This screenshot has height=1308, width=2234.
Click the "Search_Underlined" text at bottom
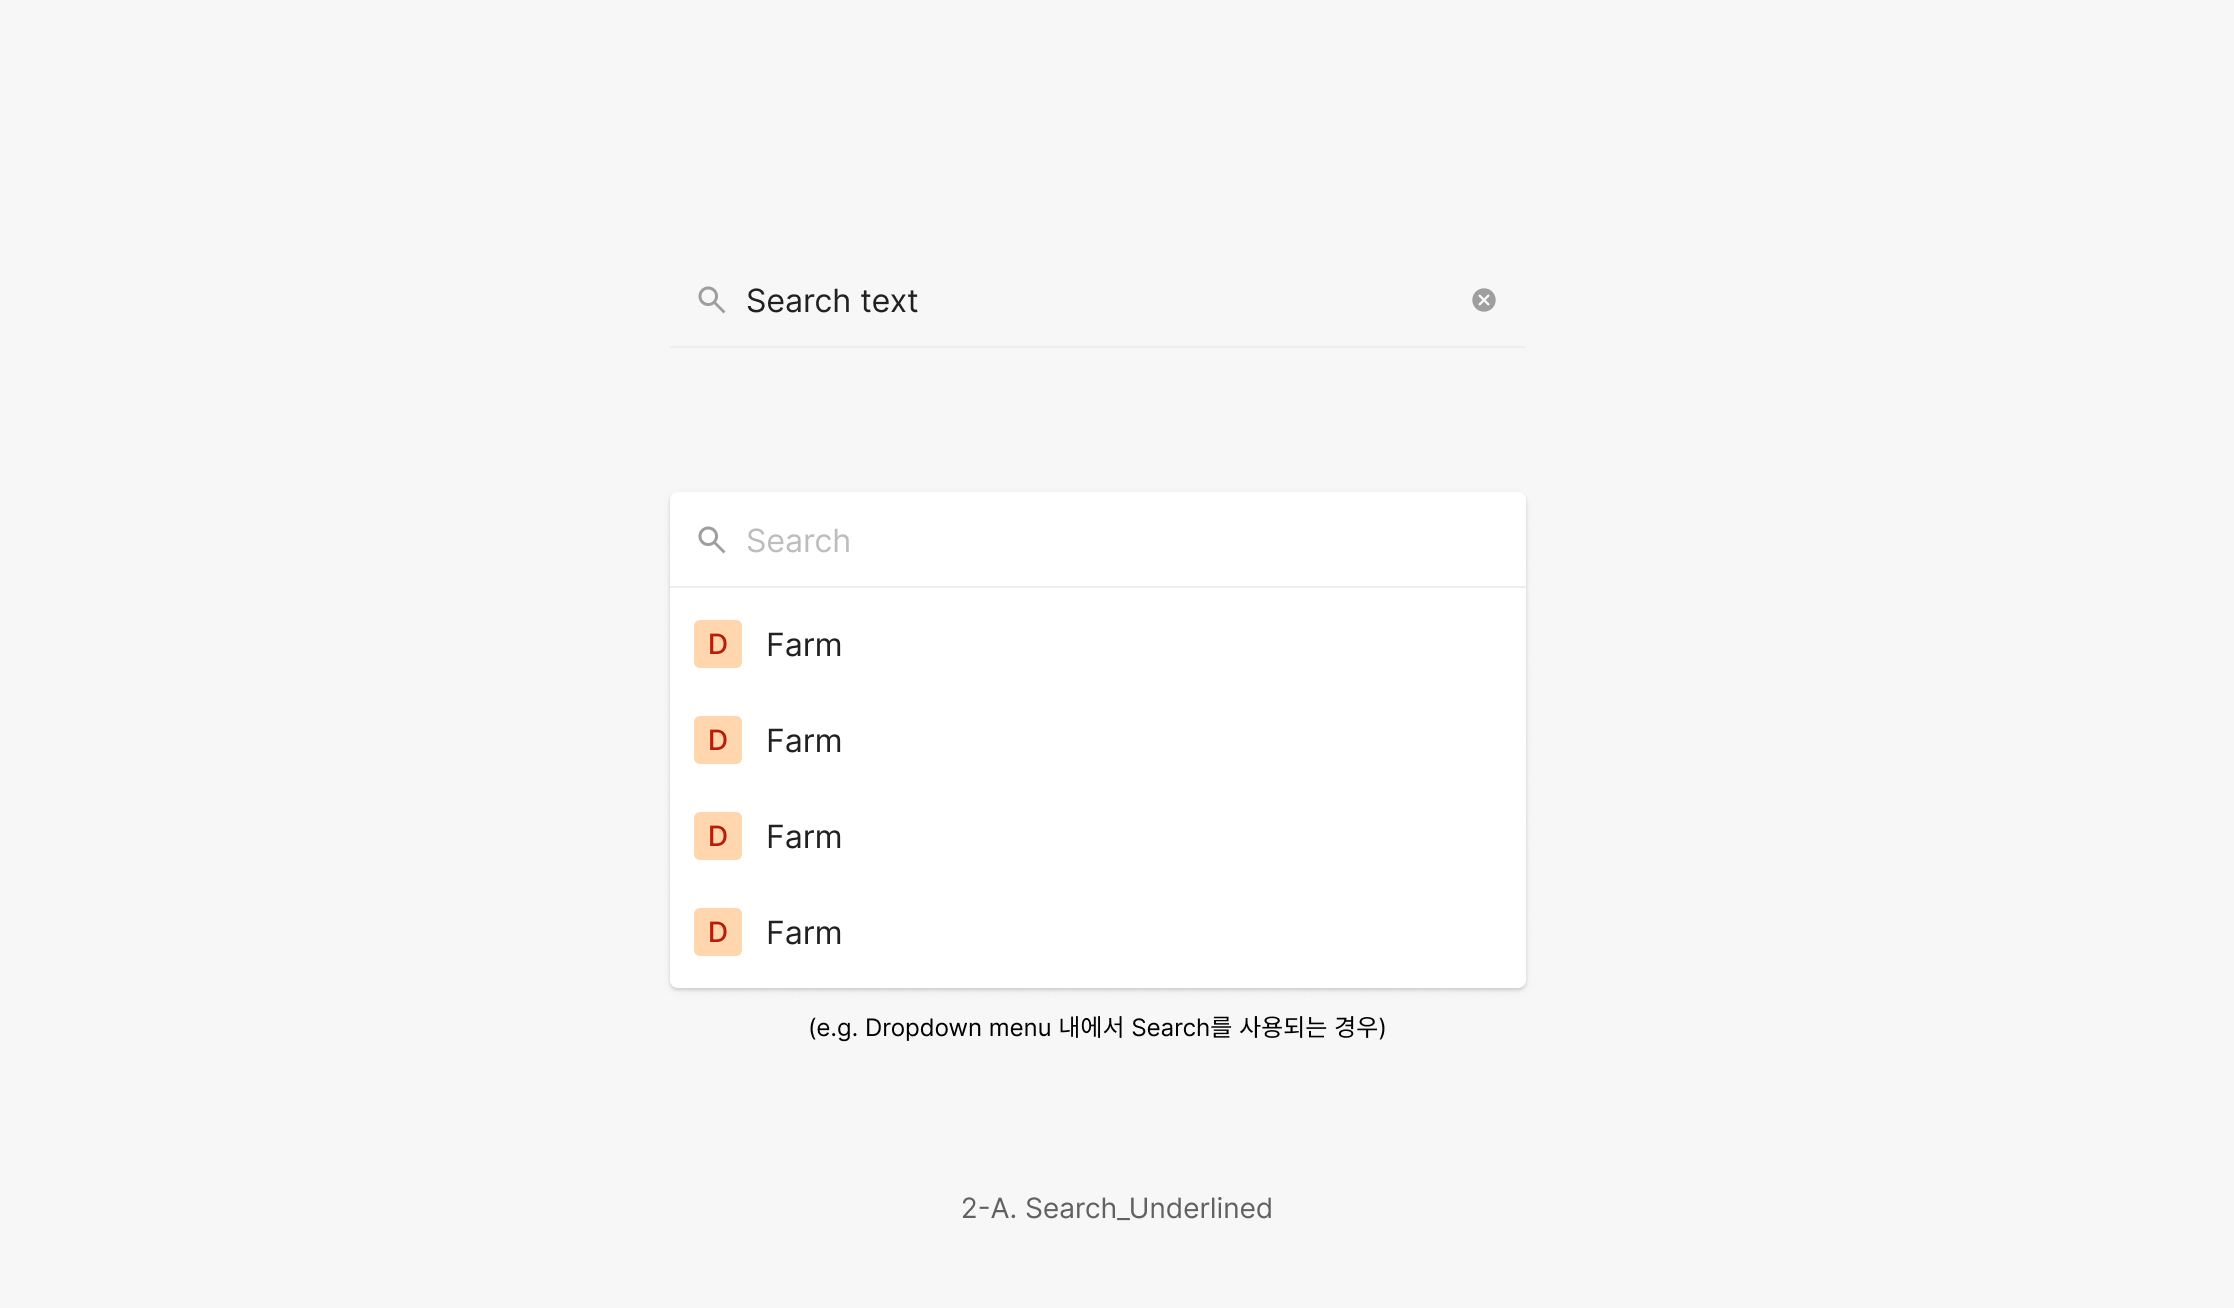1148,1208
